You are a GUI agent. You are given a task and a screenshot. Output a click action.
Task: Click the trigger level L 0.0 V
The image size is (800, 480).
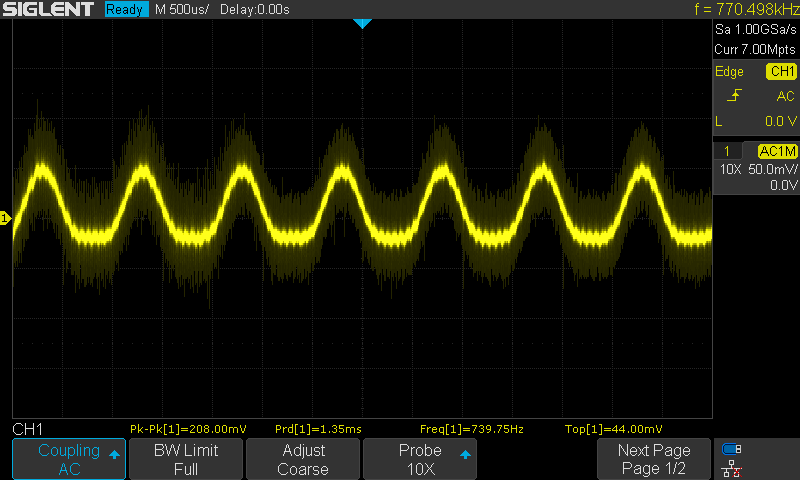coord(756,121)
